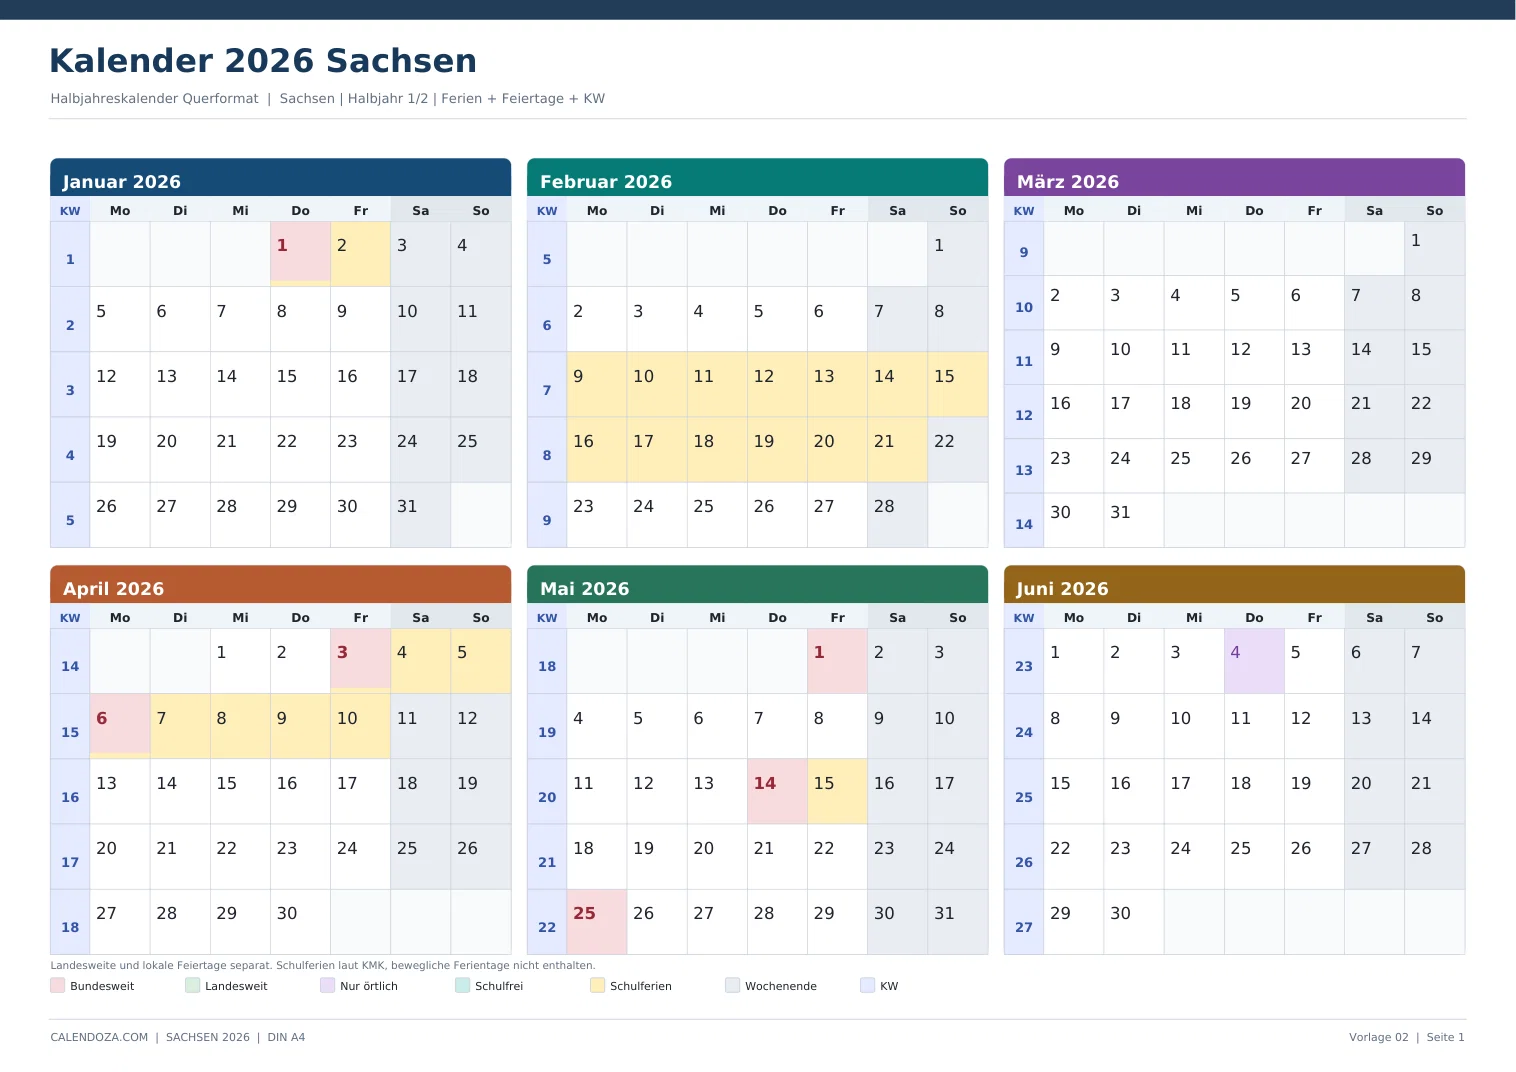The height and width of the screenshot is (1072, 1516).
Task: Click the Kalender 2026 Sachsen title
Action: coord(263,61)
